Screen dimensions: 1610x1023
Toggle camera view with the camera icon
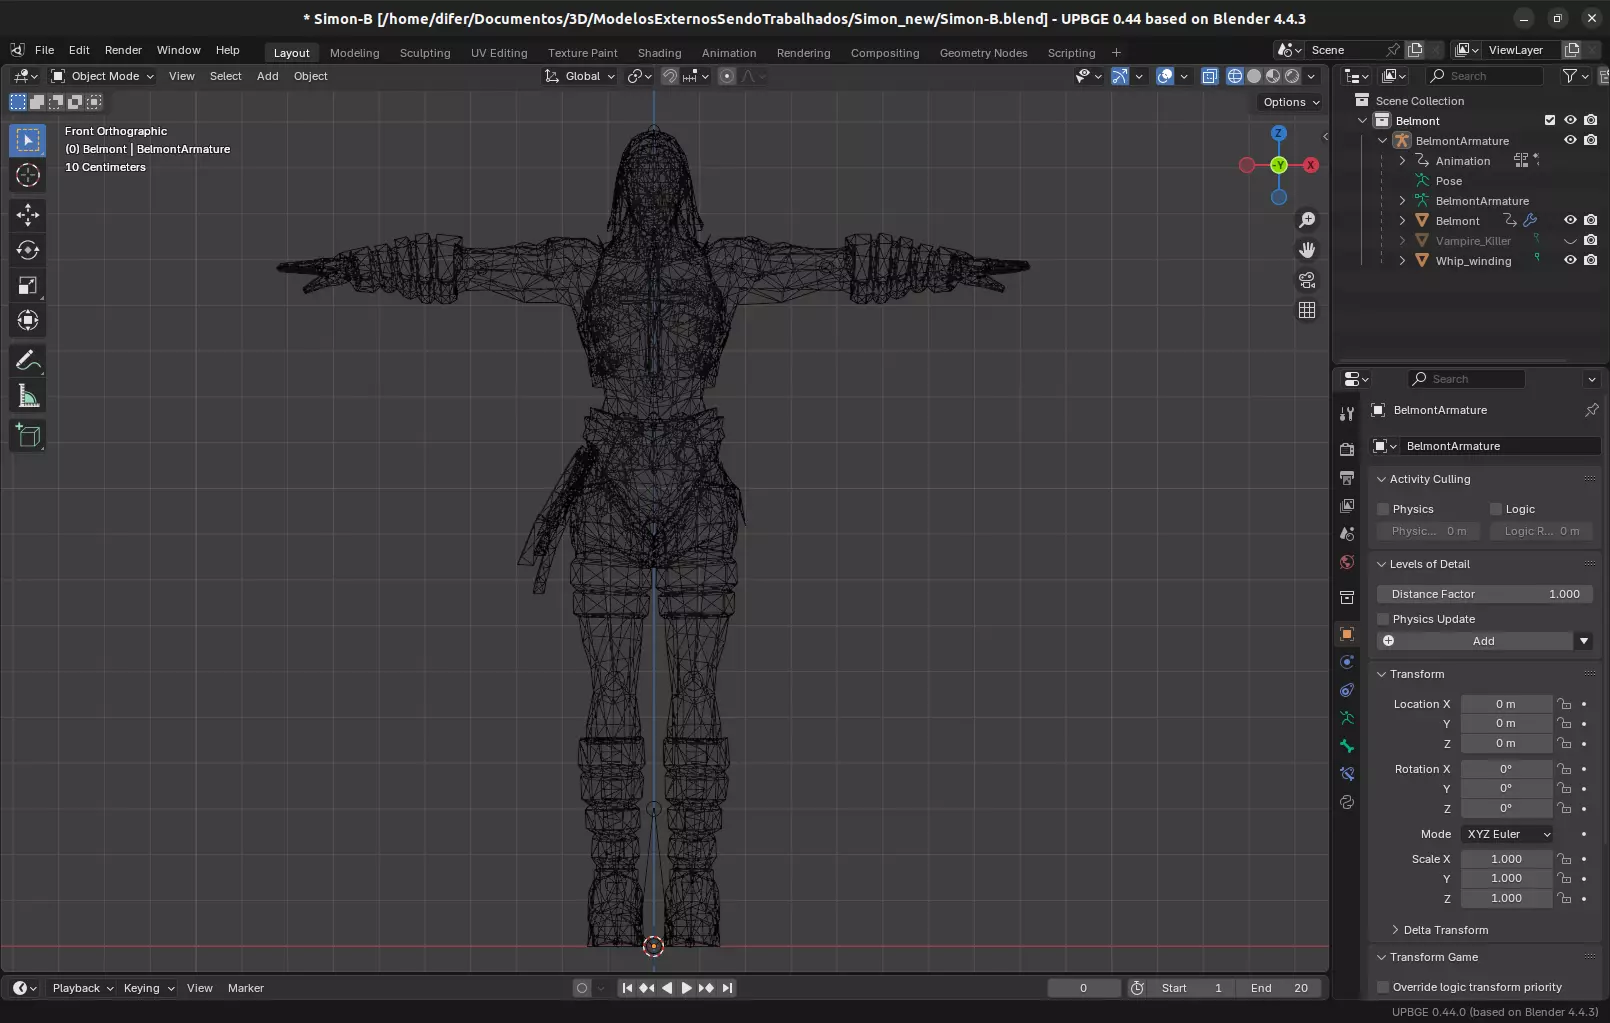coord(1307,280)
